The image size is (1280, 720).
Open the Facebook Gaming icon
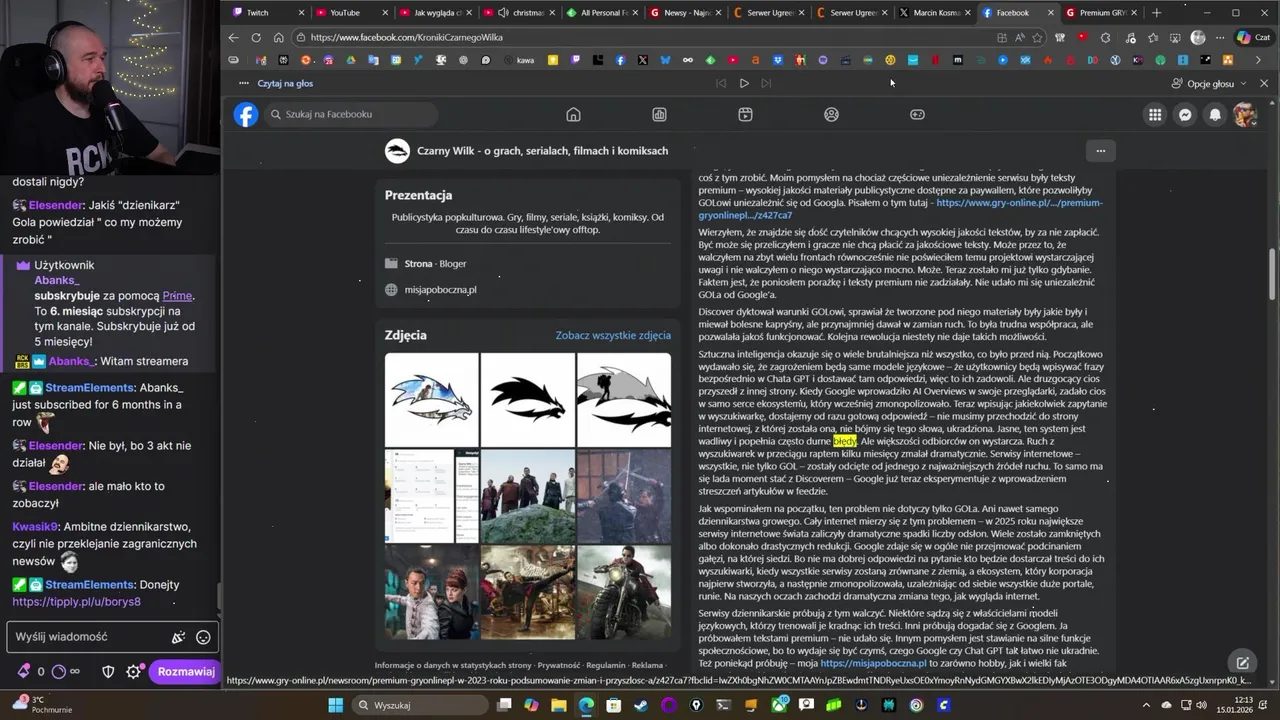pyautogui.click(x=917, y=114)
